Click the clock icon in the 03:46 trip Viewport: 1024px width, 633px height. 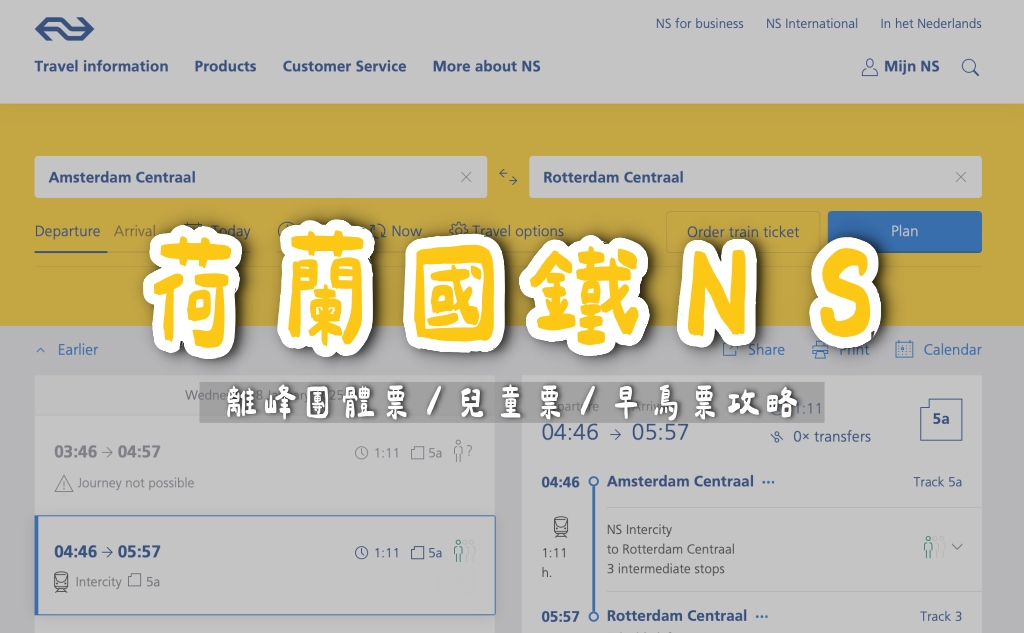click(361, 453)
